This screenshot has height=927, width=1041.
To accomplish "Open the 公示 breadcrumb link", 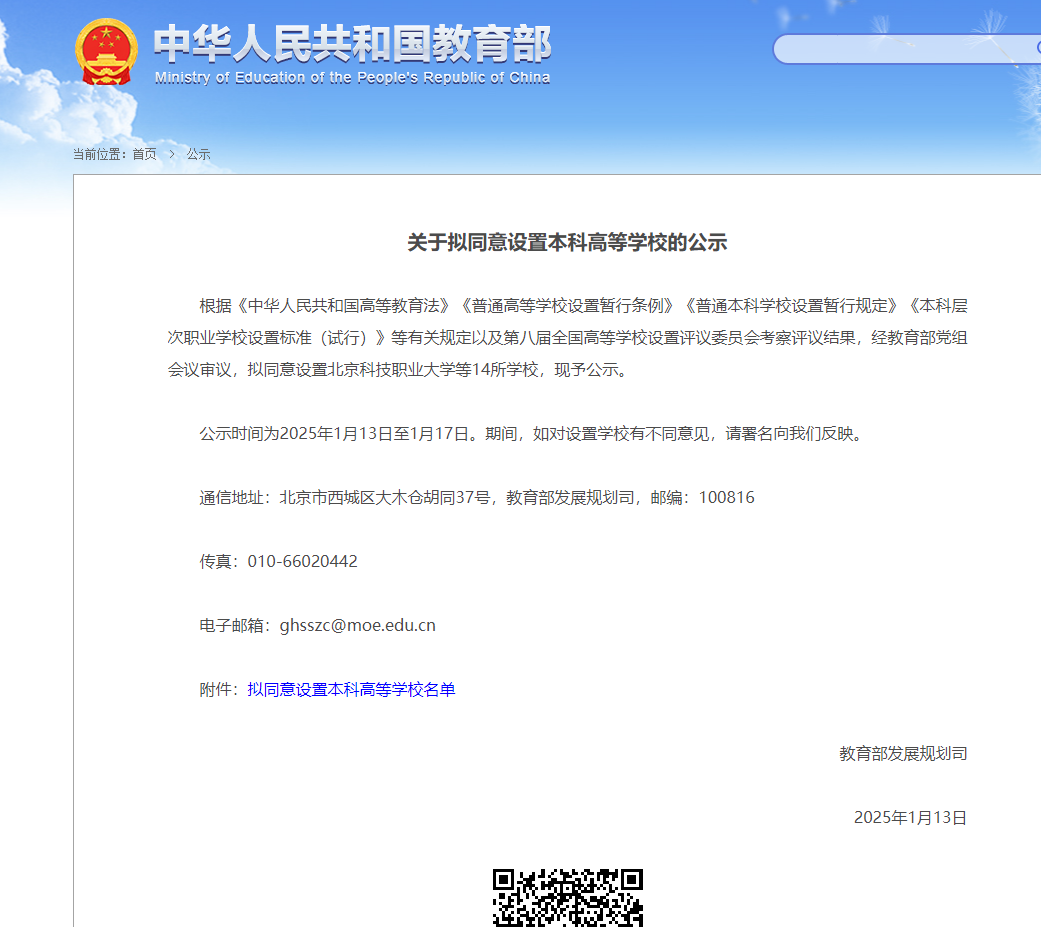I will click(x=198, y=154).
